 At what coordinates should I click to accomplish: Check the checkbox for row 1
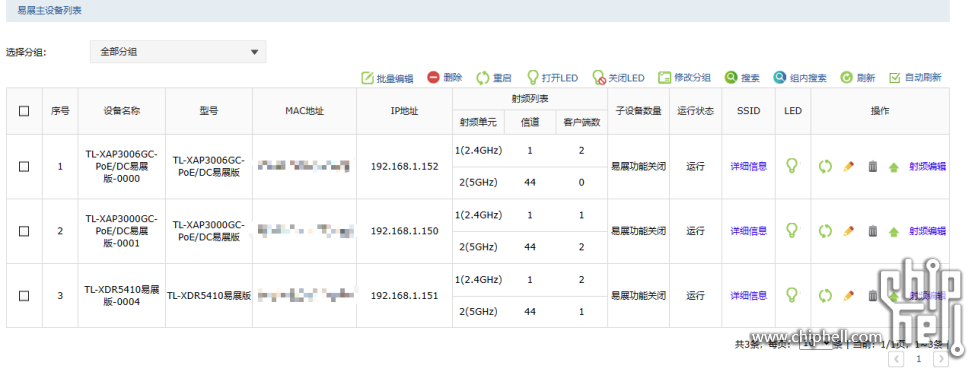click(24, 167)
